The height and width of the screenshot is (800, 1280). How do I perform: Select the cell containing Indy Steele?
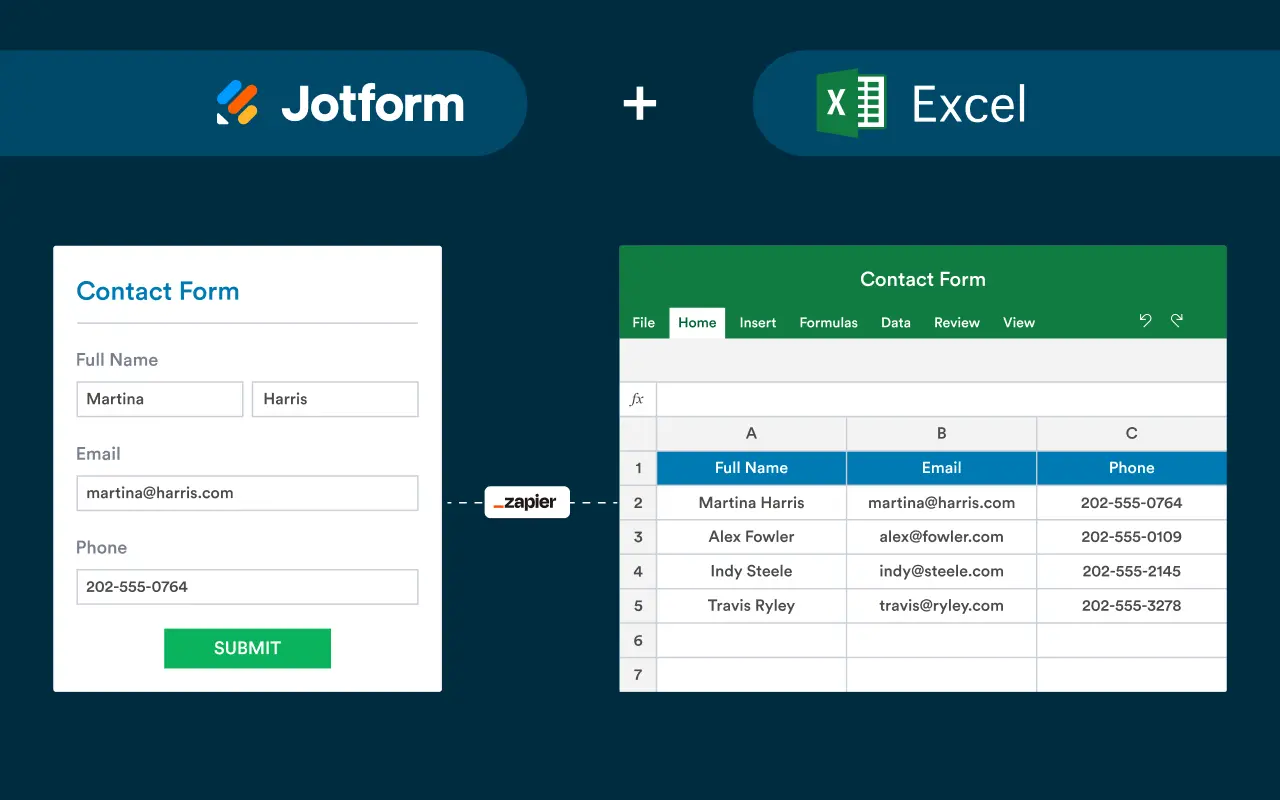(751, 571)
